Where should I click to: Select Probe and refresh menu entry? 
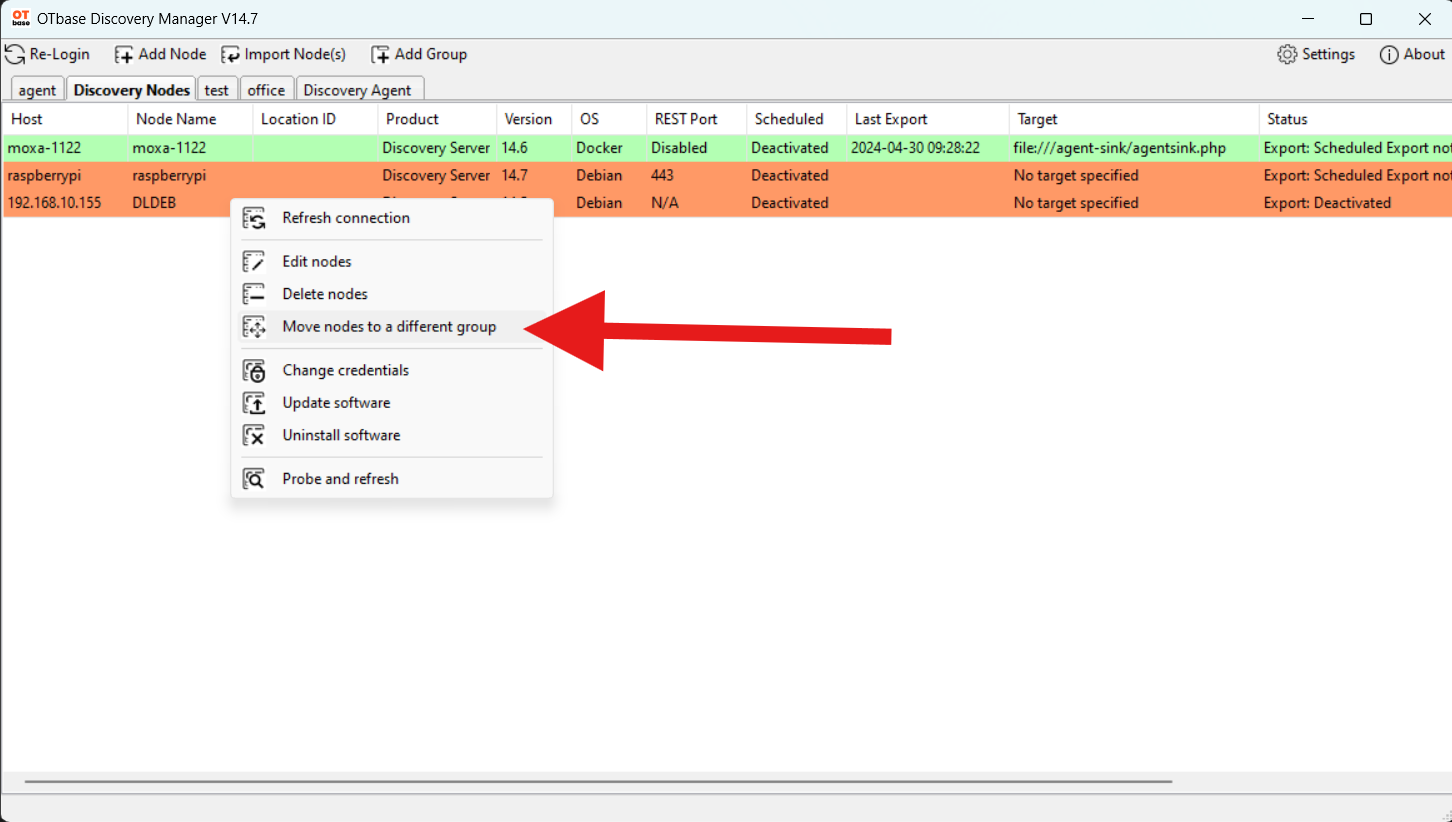[392, 479]
